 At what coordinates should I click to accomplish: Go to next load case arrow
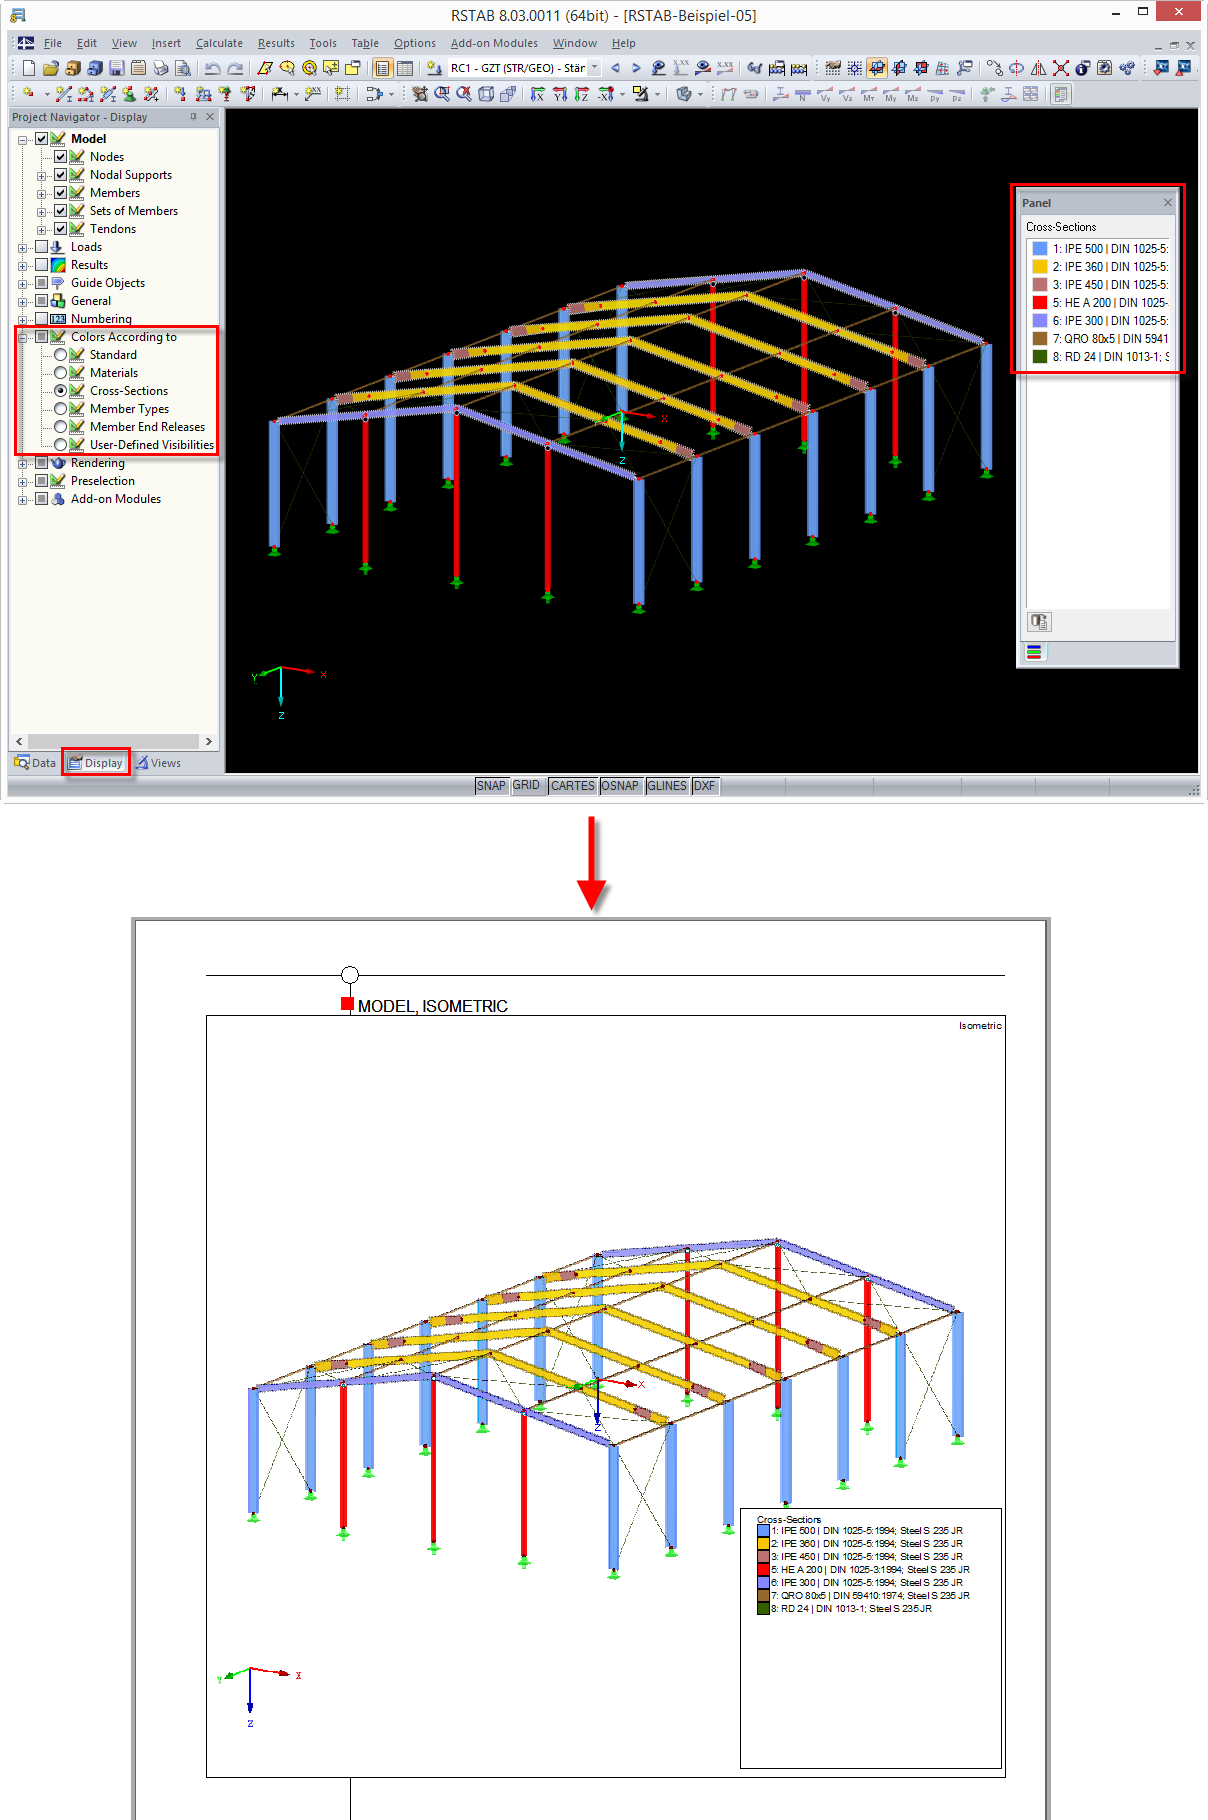[x=636, y=68]
